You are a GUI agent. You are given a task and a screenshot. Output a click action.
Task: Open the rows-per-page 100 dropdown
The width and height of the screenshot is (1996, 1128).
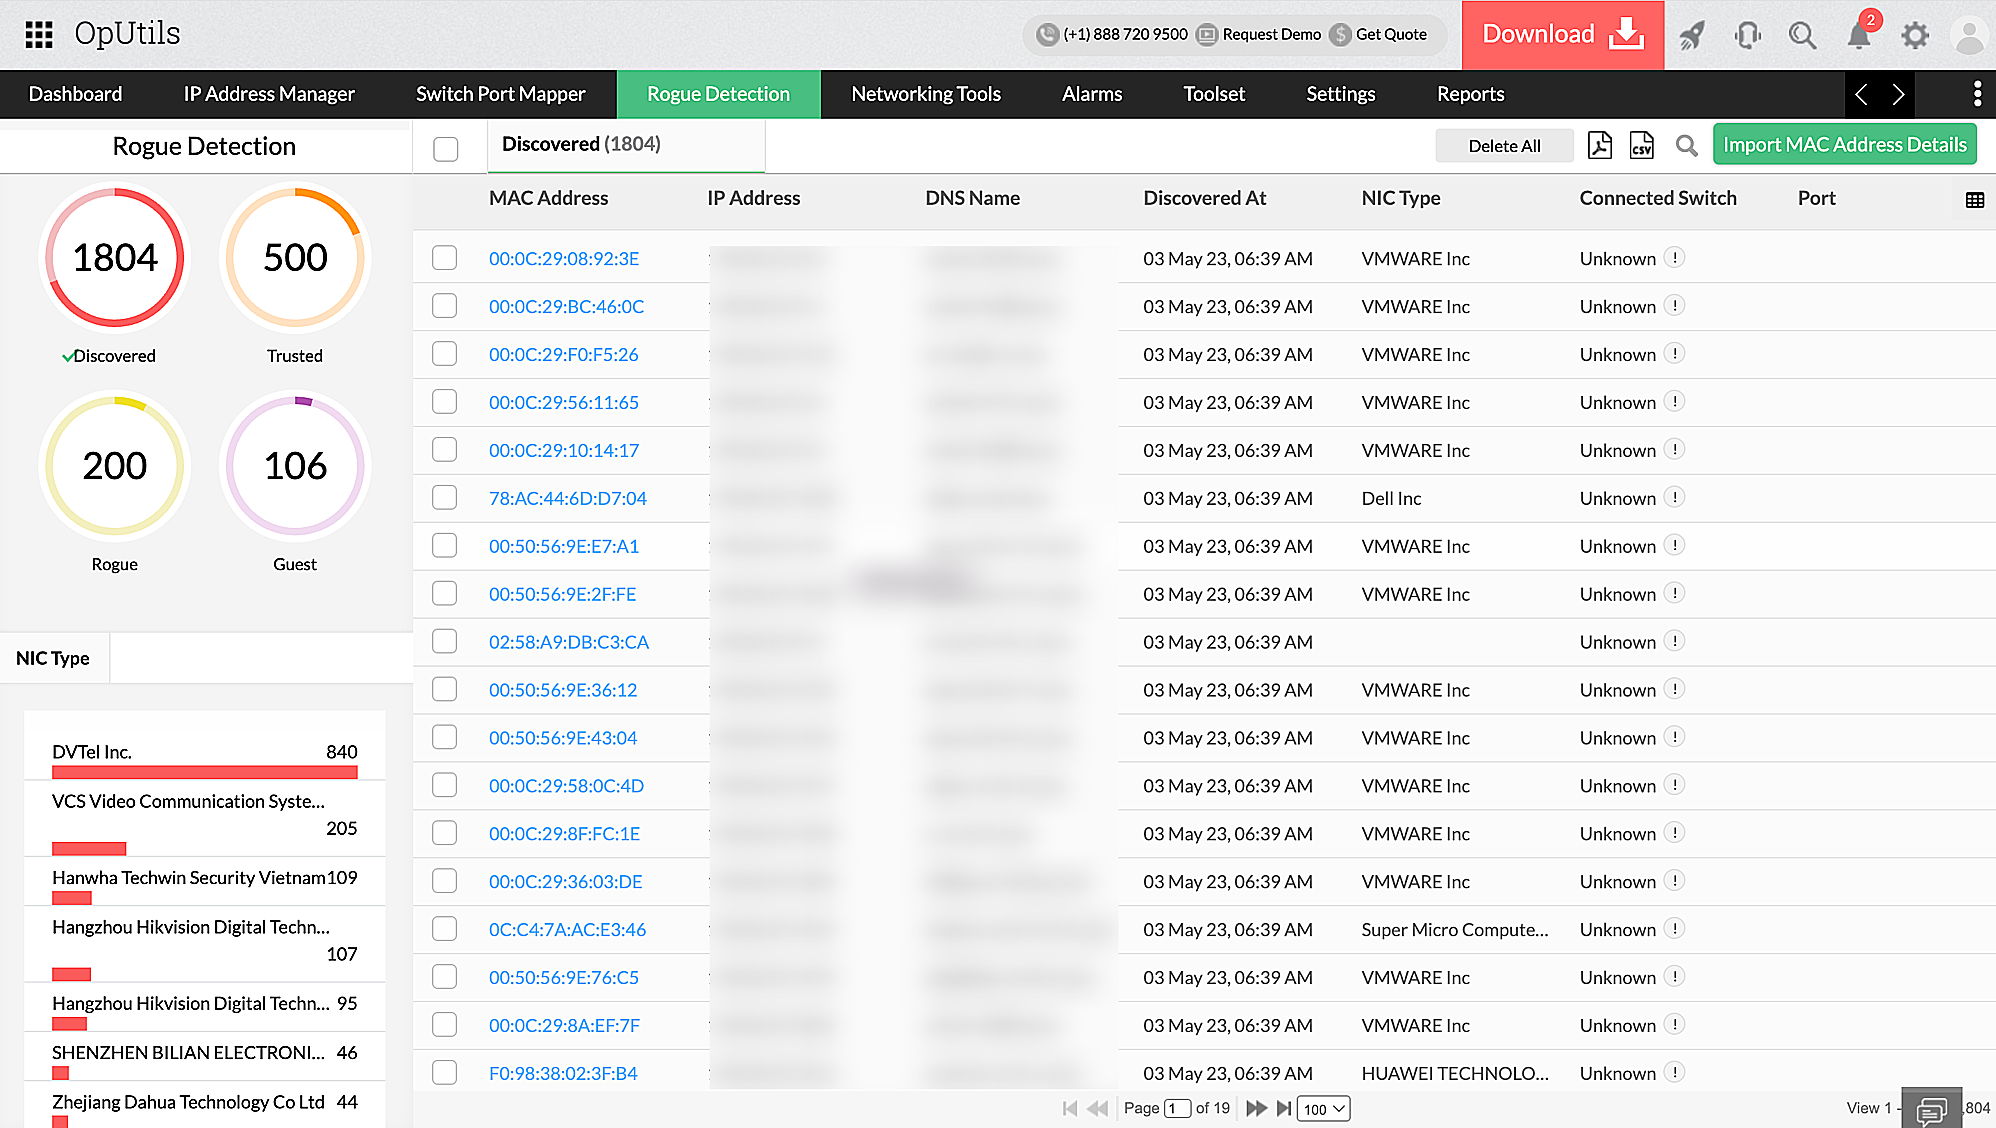coord(1323,1108)
